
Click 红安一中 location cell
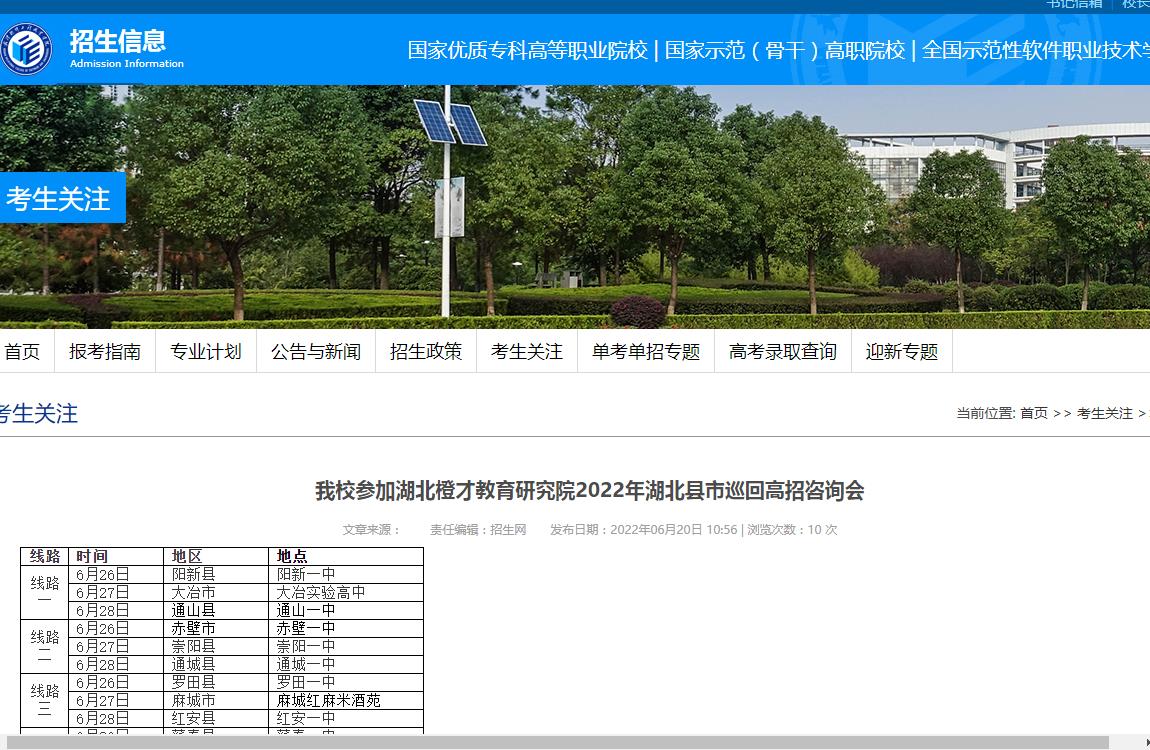click(x=346, y=718)
